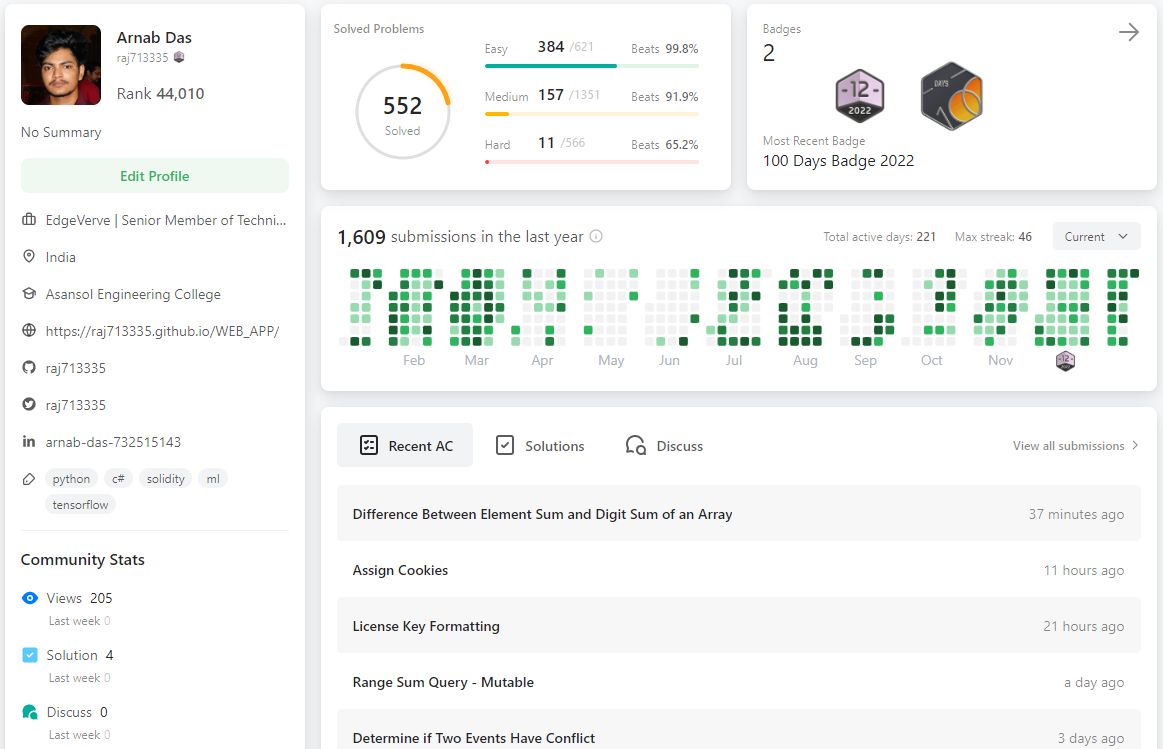Click the Easy solved progress bar
The width and height of the screenshot is (1163, 749).
pyautogui.click(x=592, y=66)
